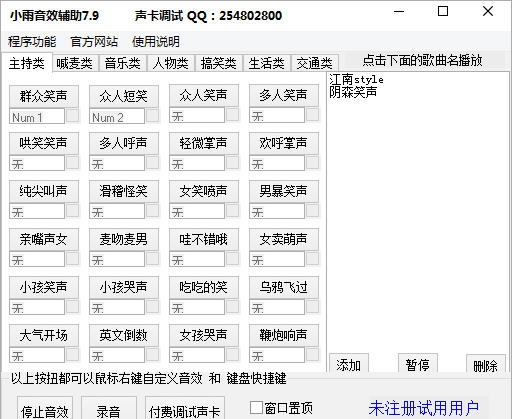The width and height of the screenshot is (512, 419).
Task: Play the 众人笑声 sound effect
Action: (204, 95)
